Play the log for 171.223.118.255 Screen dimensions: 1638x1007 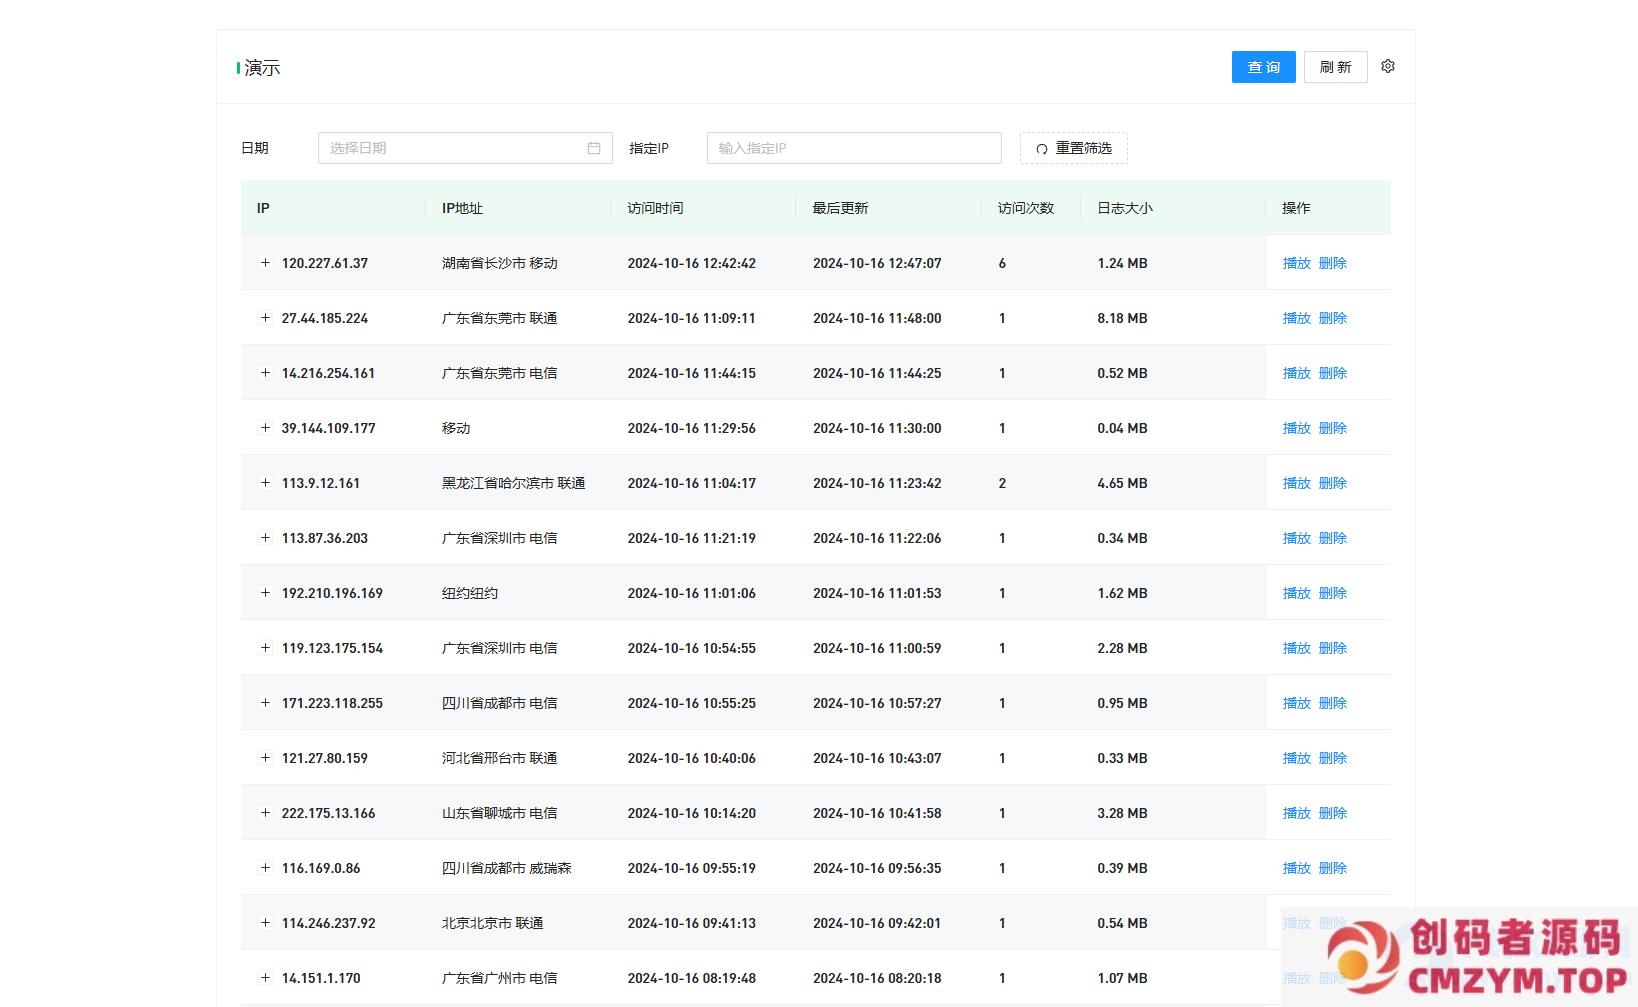point(1296,703)
